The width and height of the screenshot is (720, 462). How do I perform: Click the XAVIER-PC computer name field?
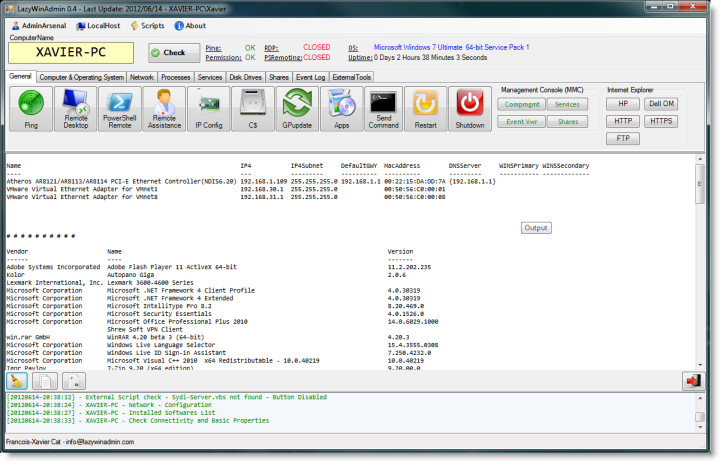[x=71, y=53]
